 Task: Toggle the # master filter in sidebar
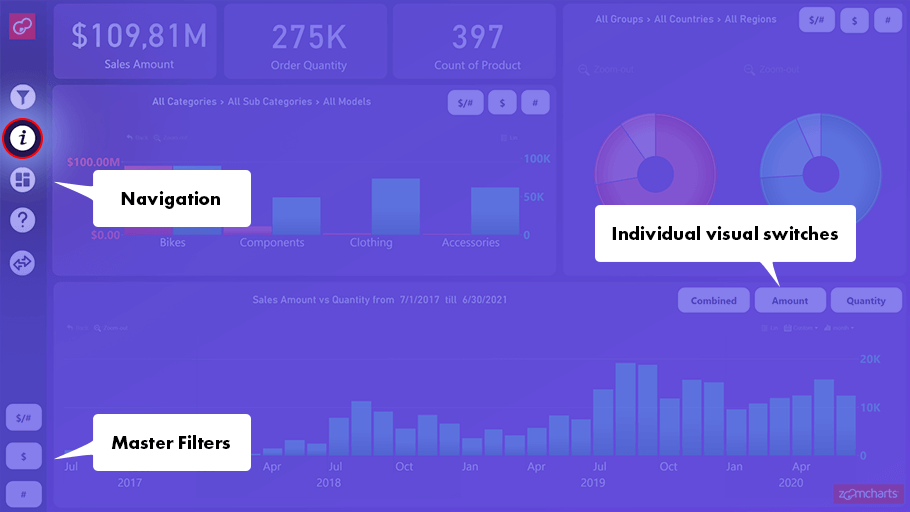[x=24, y=494]
